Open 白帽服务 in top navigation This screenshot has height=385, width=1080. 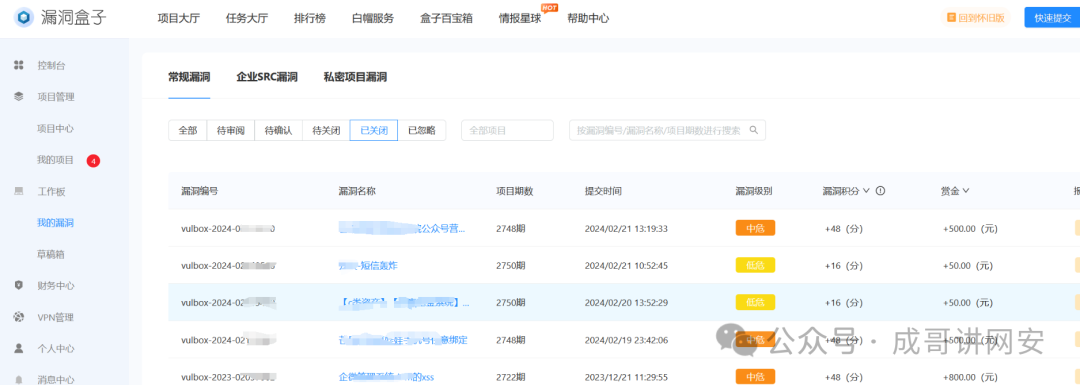pos(373,19)
